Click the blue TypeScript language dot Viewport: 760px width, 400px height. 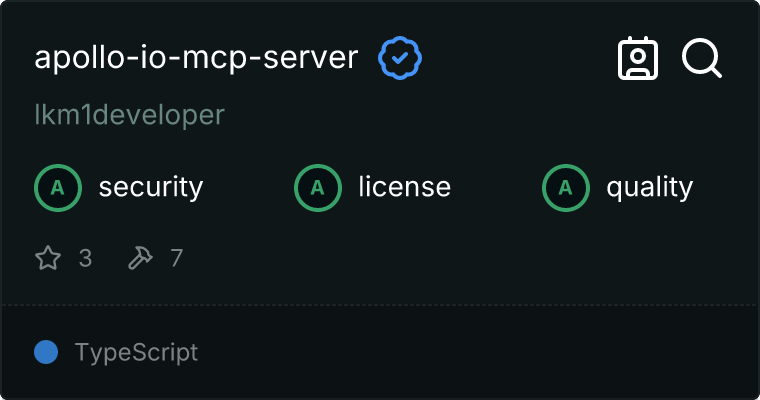coord(46,352)
